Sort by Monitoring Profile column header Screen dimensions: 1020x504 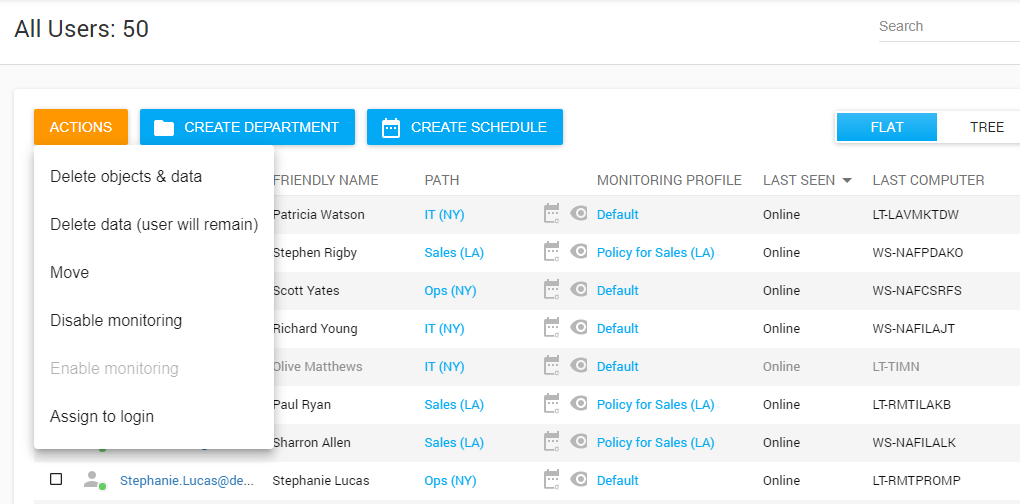click(x=669, y=180)
